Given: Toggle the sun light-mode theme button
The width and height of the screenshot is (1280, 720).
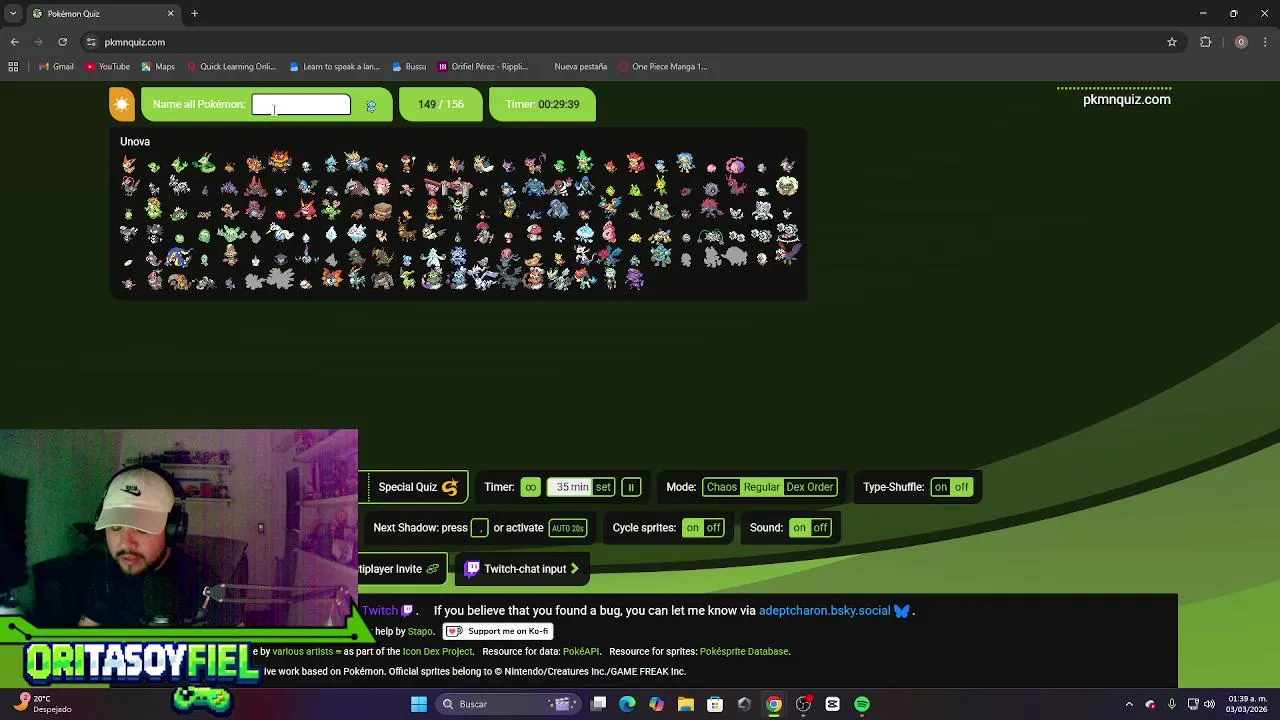Looking at the screenshot, I should click(x=121, y=104).
